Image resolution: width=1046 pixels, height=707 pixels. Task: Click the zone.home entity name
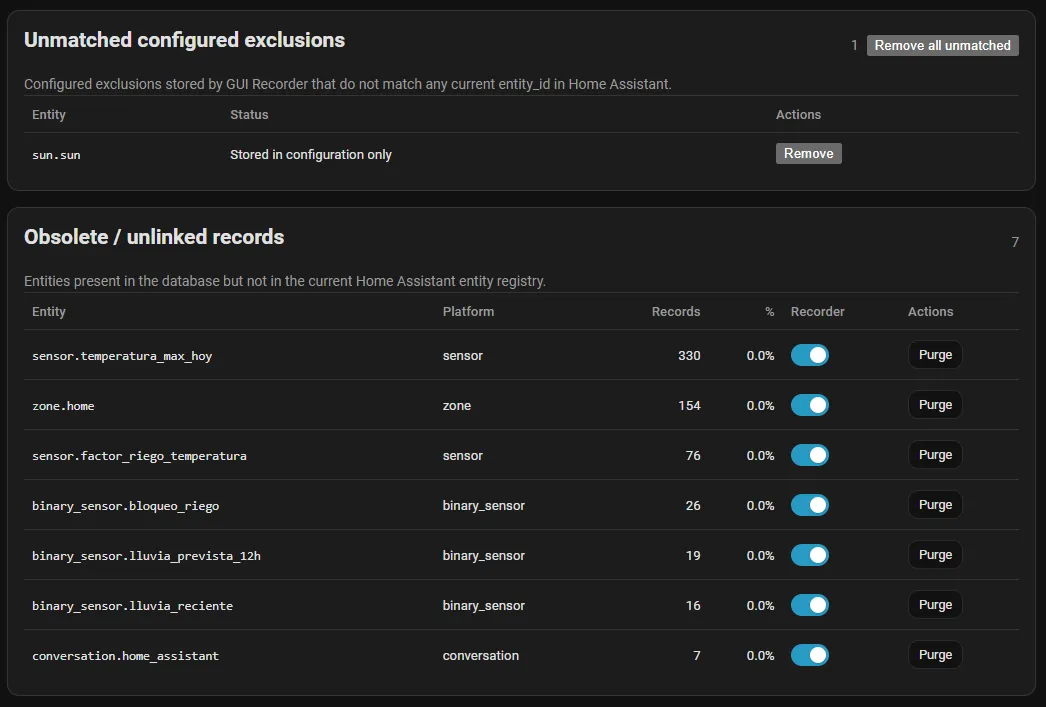(x=63, y=406)
